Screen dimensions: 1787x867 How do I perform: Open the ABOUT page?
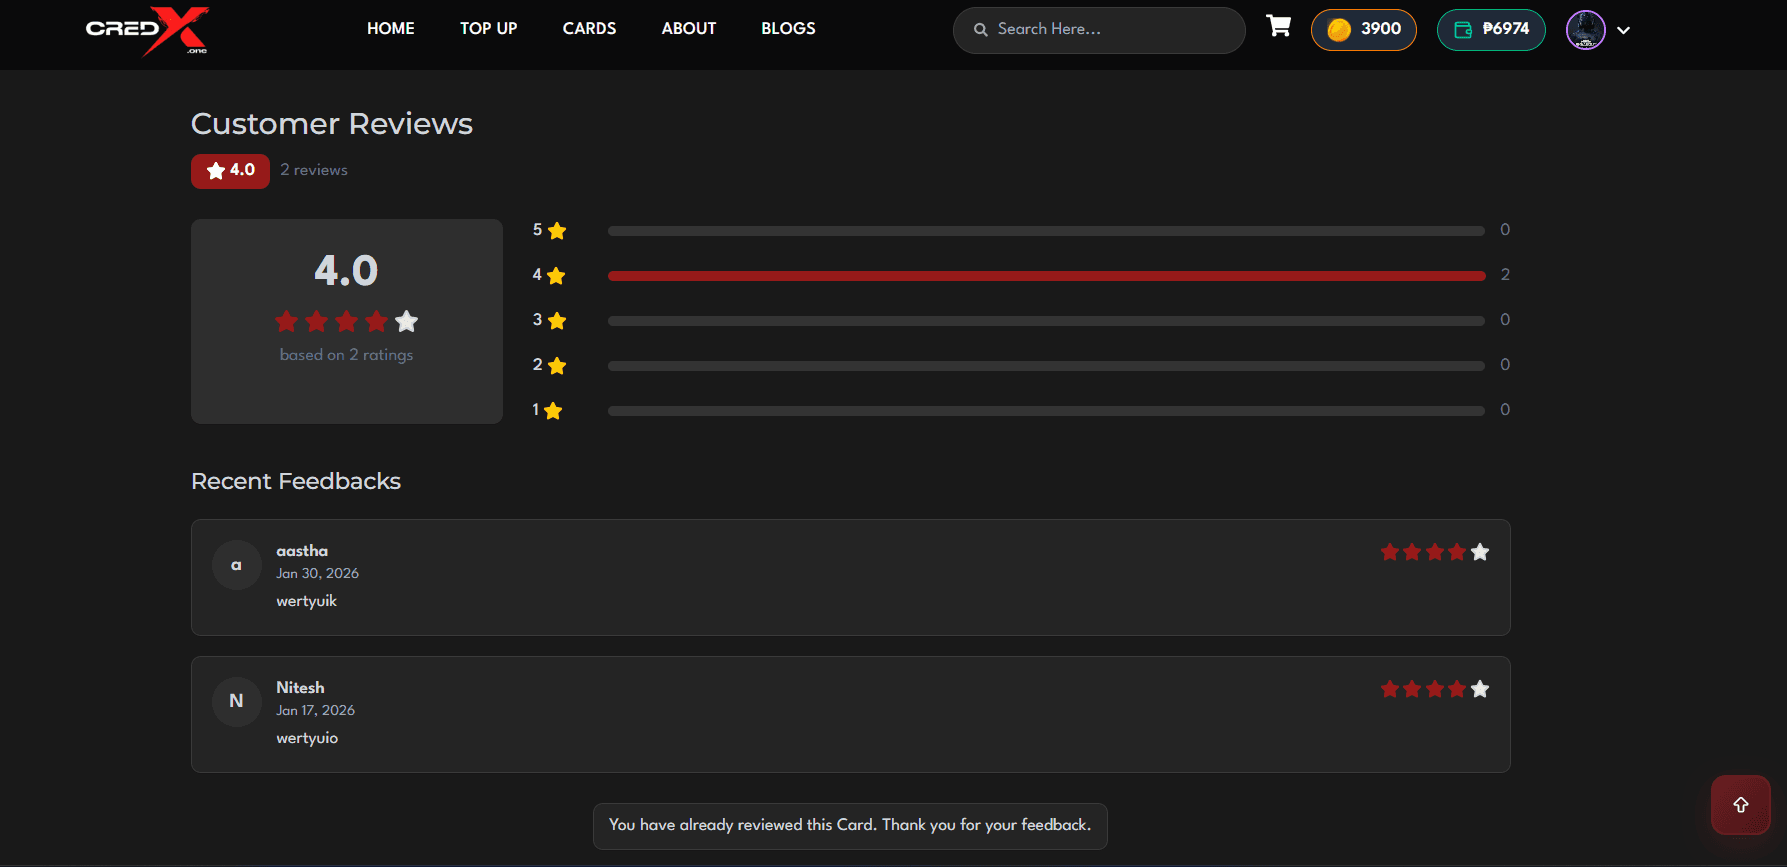tap(688, 29)
